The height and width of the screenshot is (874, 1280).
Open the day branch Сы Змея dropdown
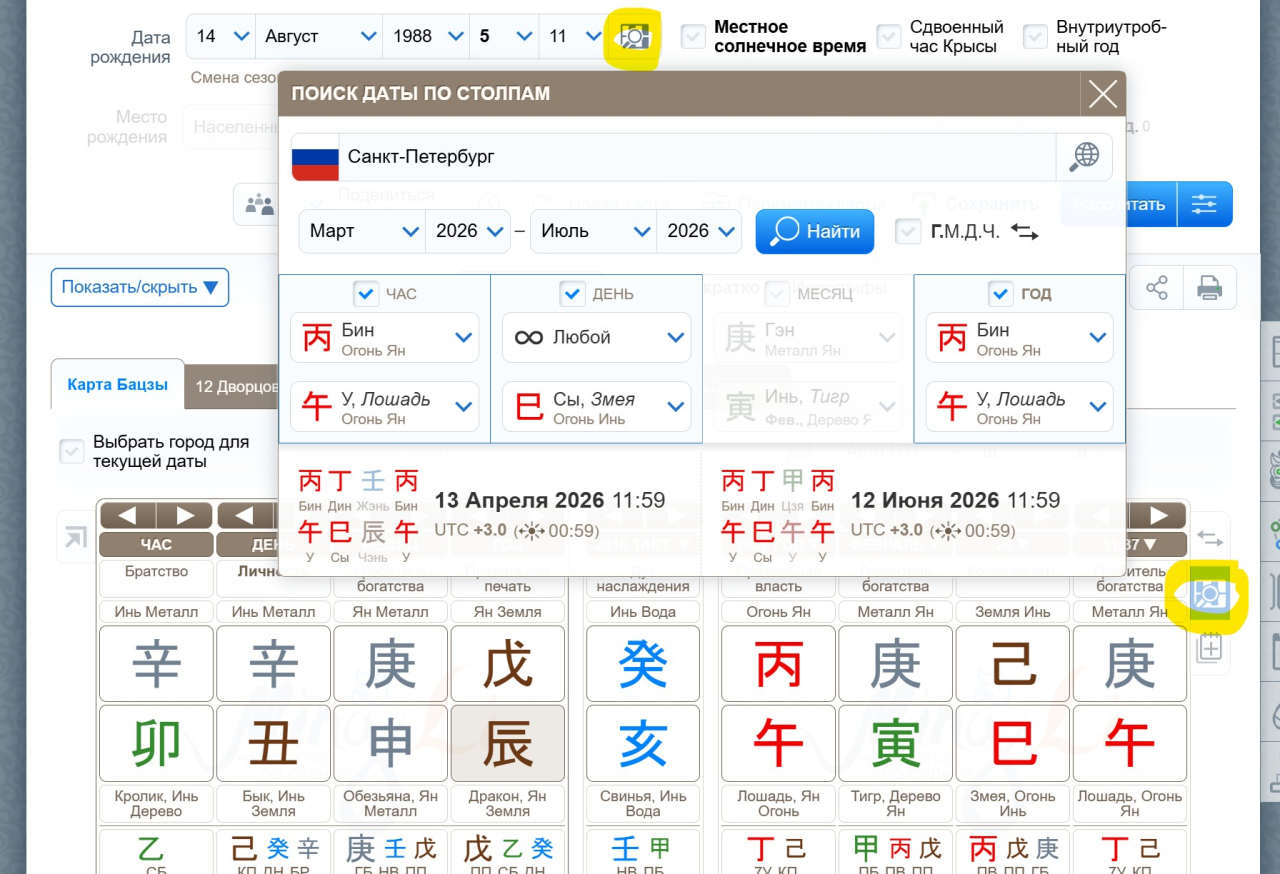click(596, 407)
